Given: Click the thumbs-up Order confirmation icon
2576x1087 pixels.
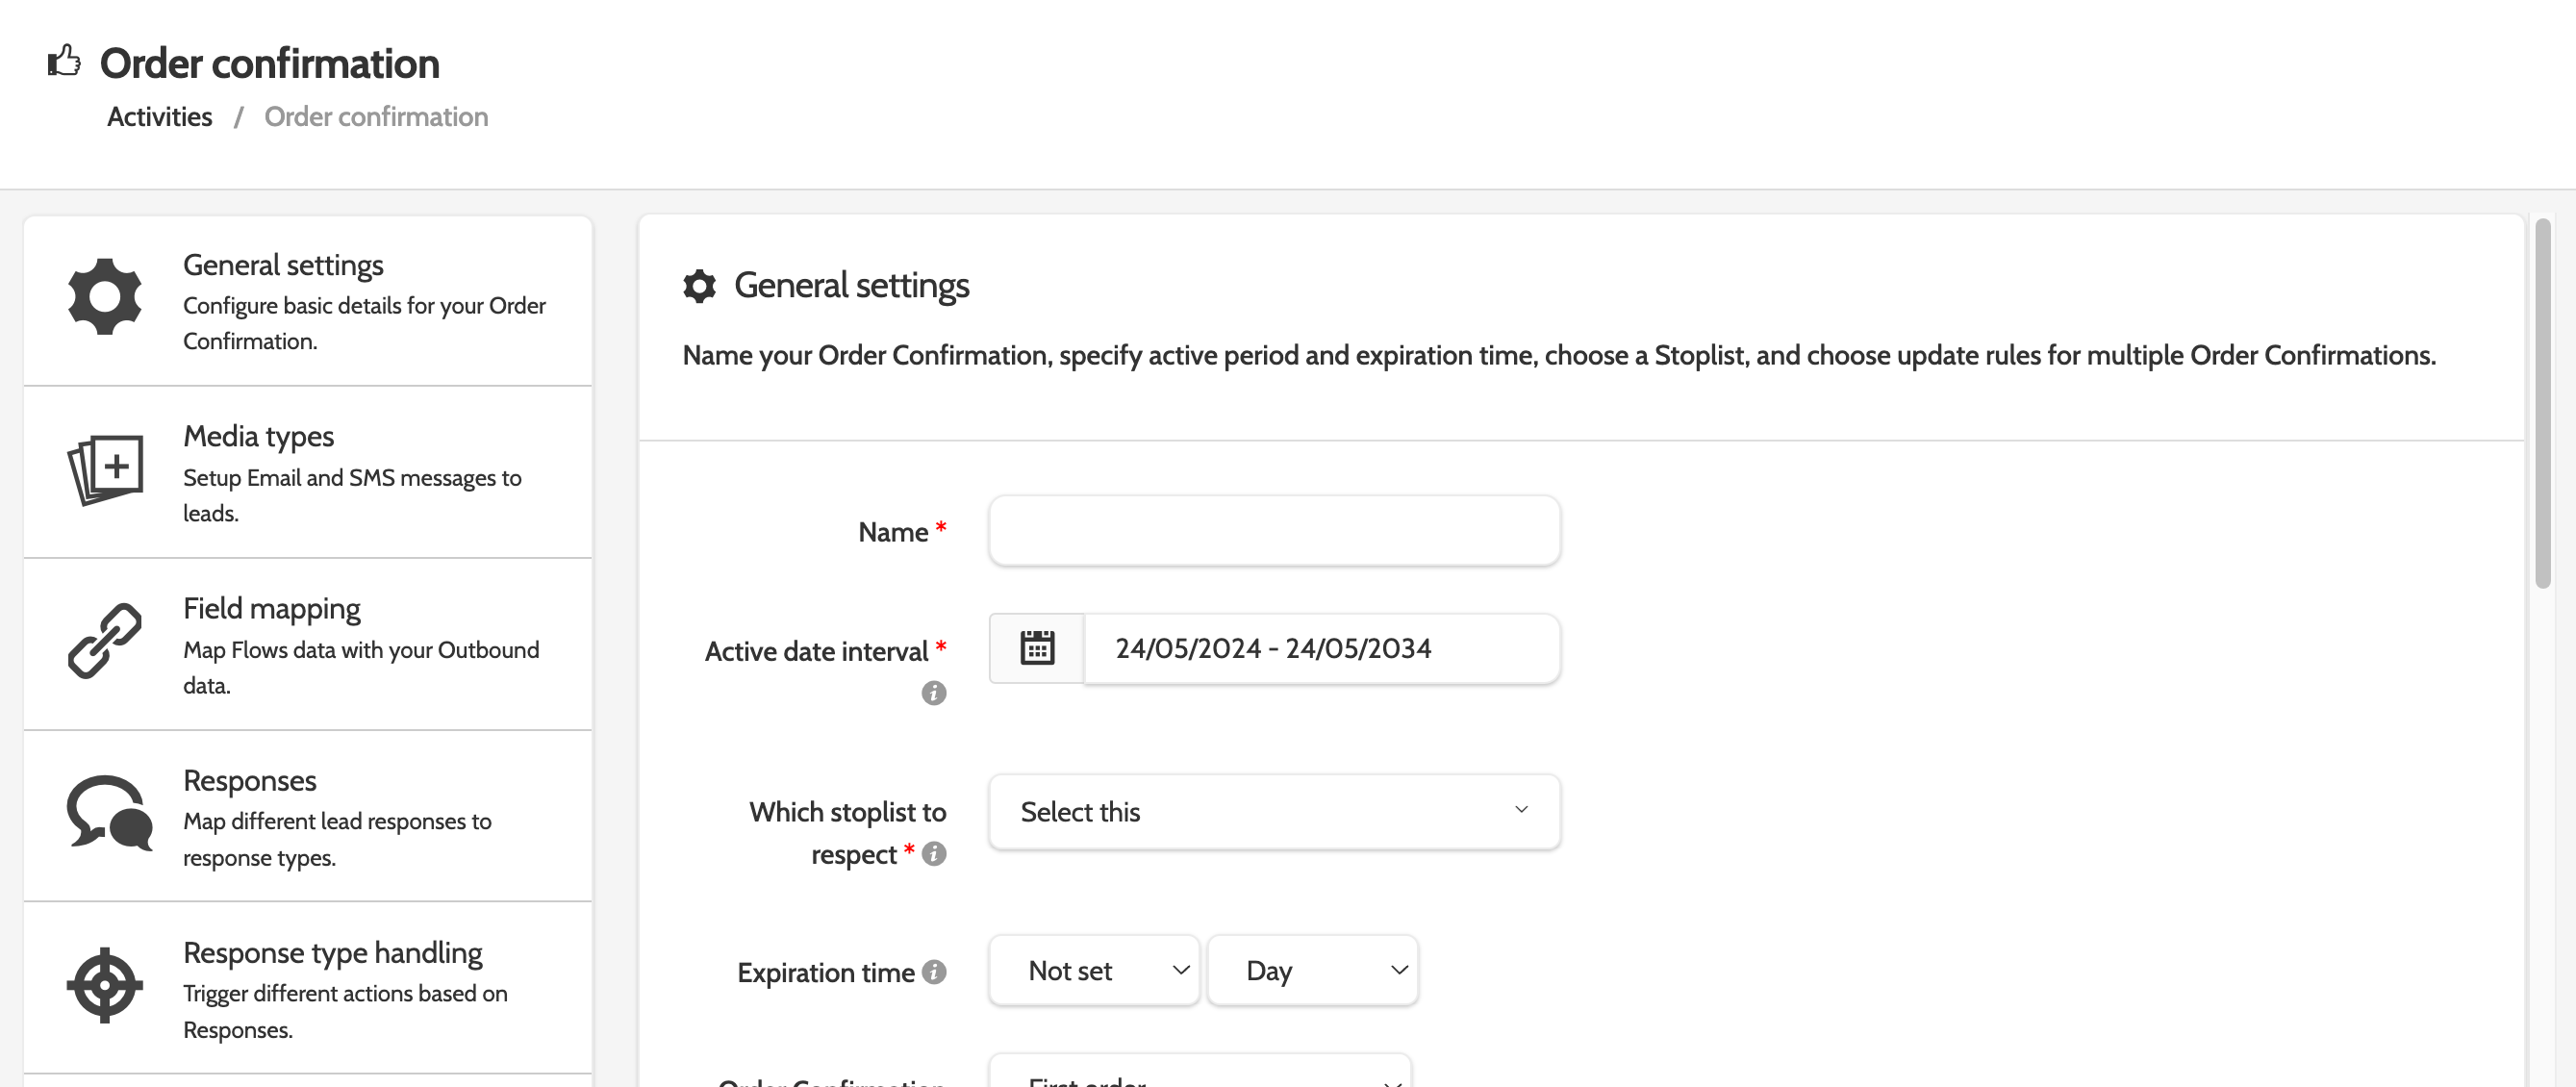Looking at the screenshot, I should 64,62.
